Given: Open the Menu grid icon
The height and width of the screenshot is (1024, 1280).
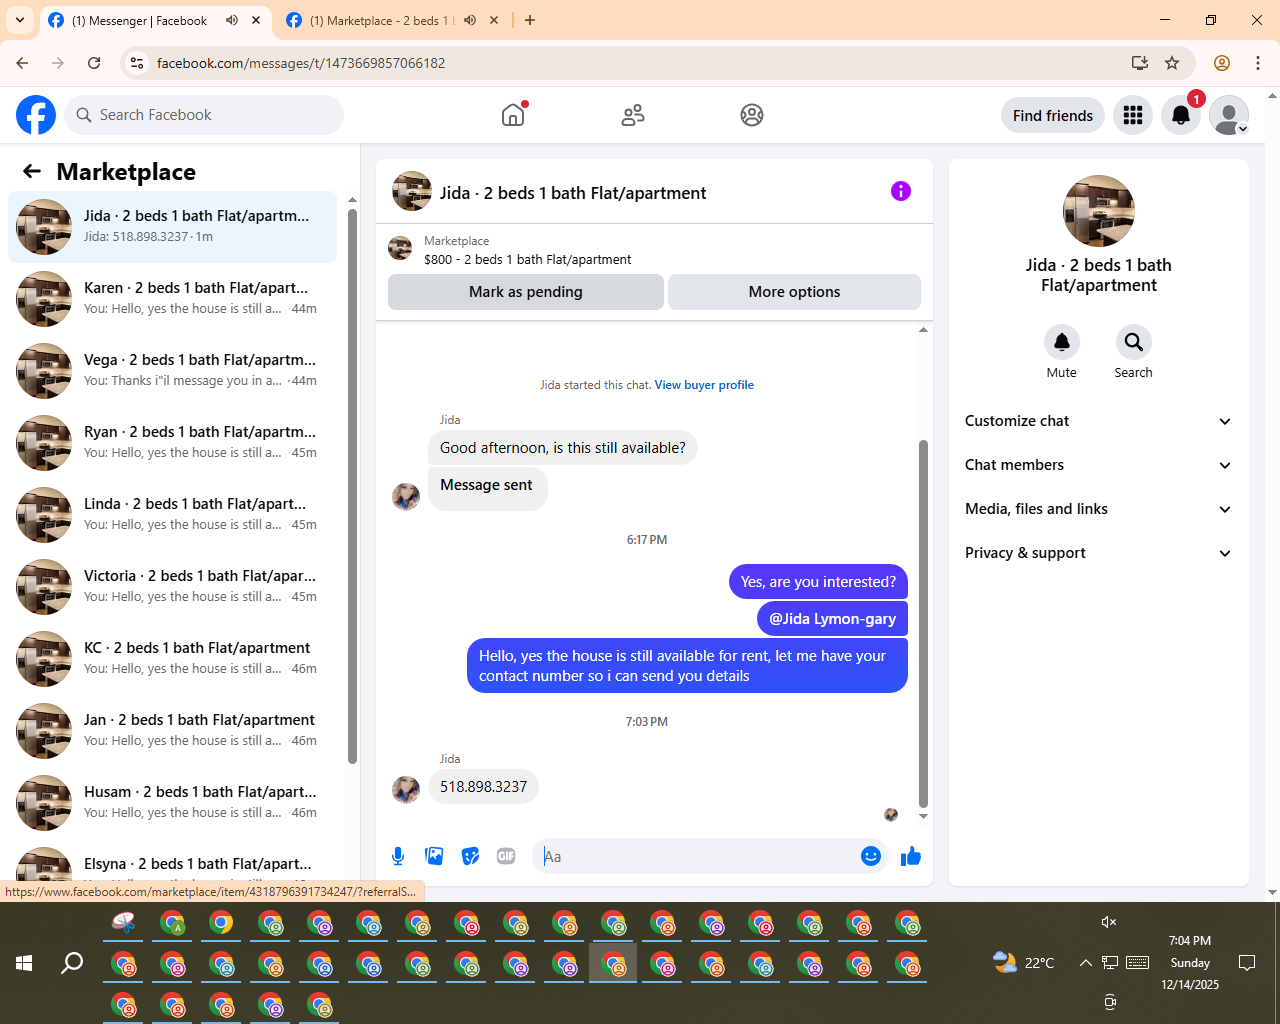Looking at the screenshot, I should tap(1133, 115).
